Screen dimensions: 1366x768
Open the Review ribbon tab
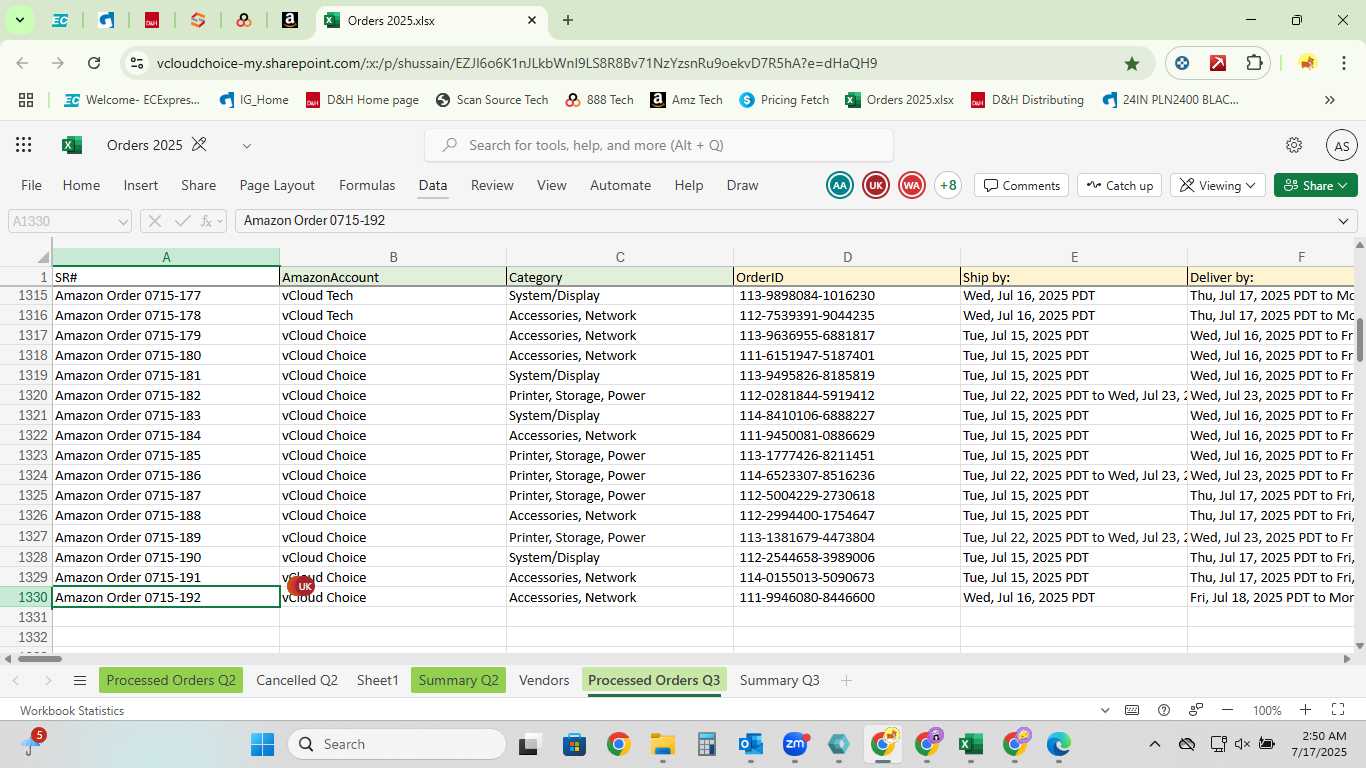click(x=492, y=185)
